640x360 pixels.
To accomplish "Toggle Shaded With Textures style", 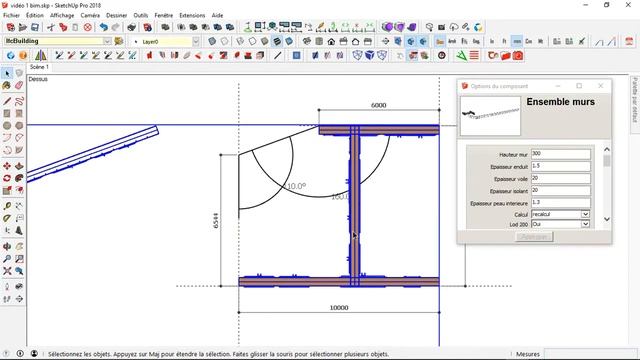I will [x=277, y=41].
